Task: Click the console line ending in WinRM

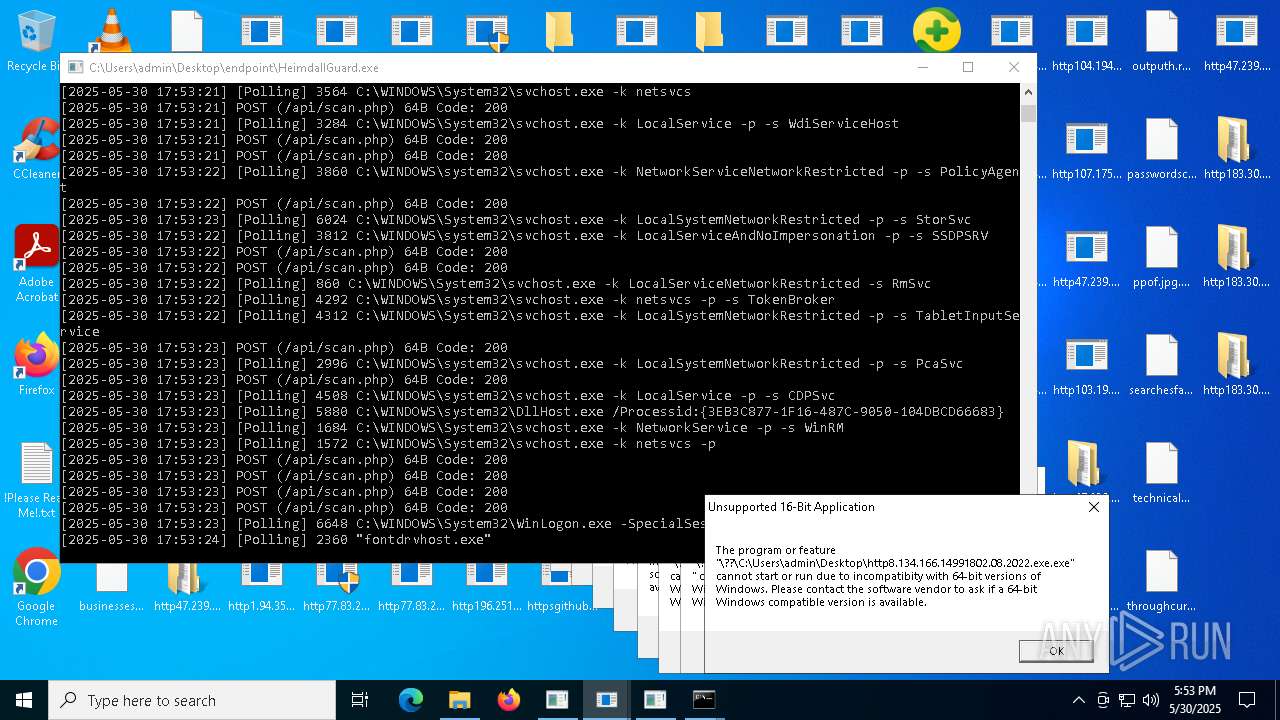Action: pyautogui.click(x=452, y=428)
